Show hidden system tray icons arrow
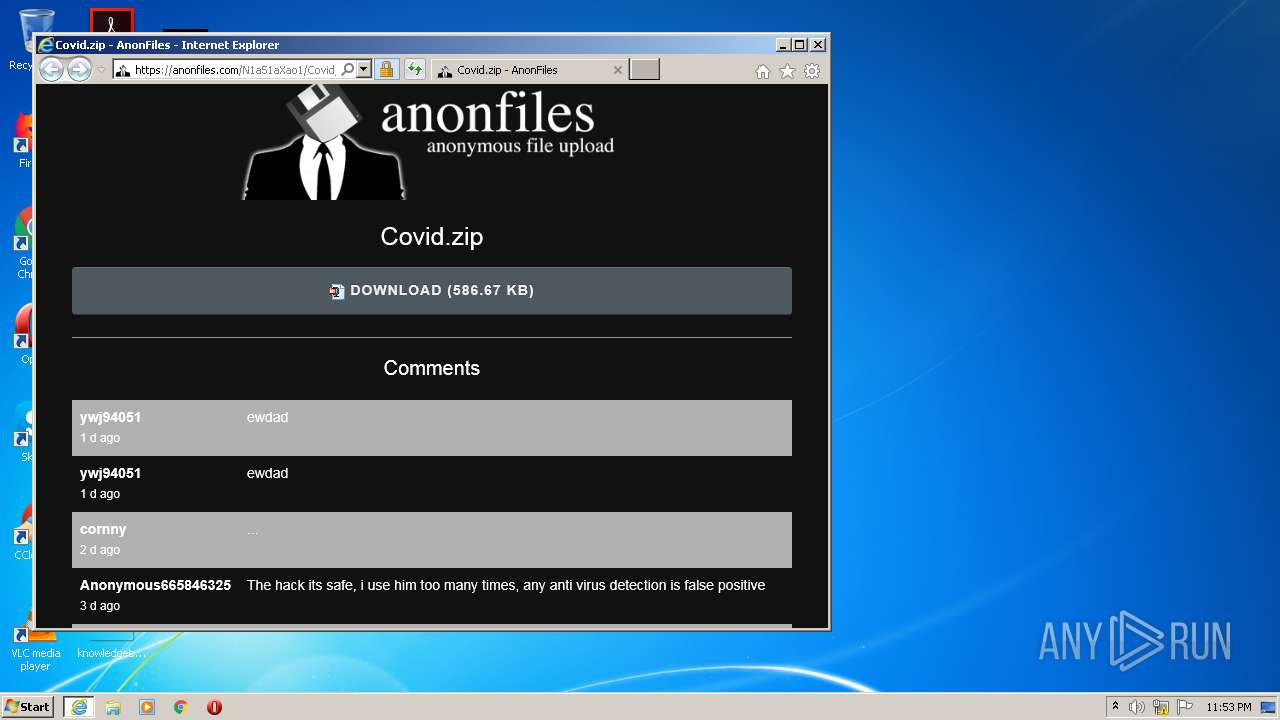 point(1116,707)
